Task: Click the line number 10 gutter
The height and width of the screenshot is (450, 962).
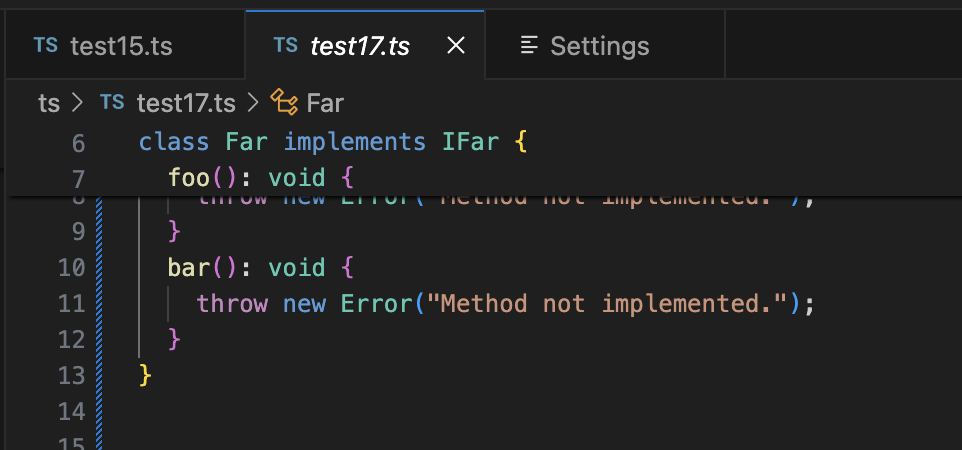Action: point(71,268)
